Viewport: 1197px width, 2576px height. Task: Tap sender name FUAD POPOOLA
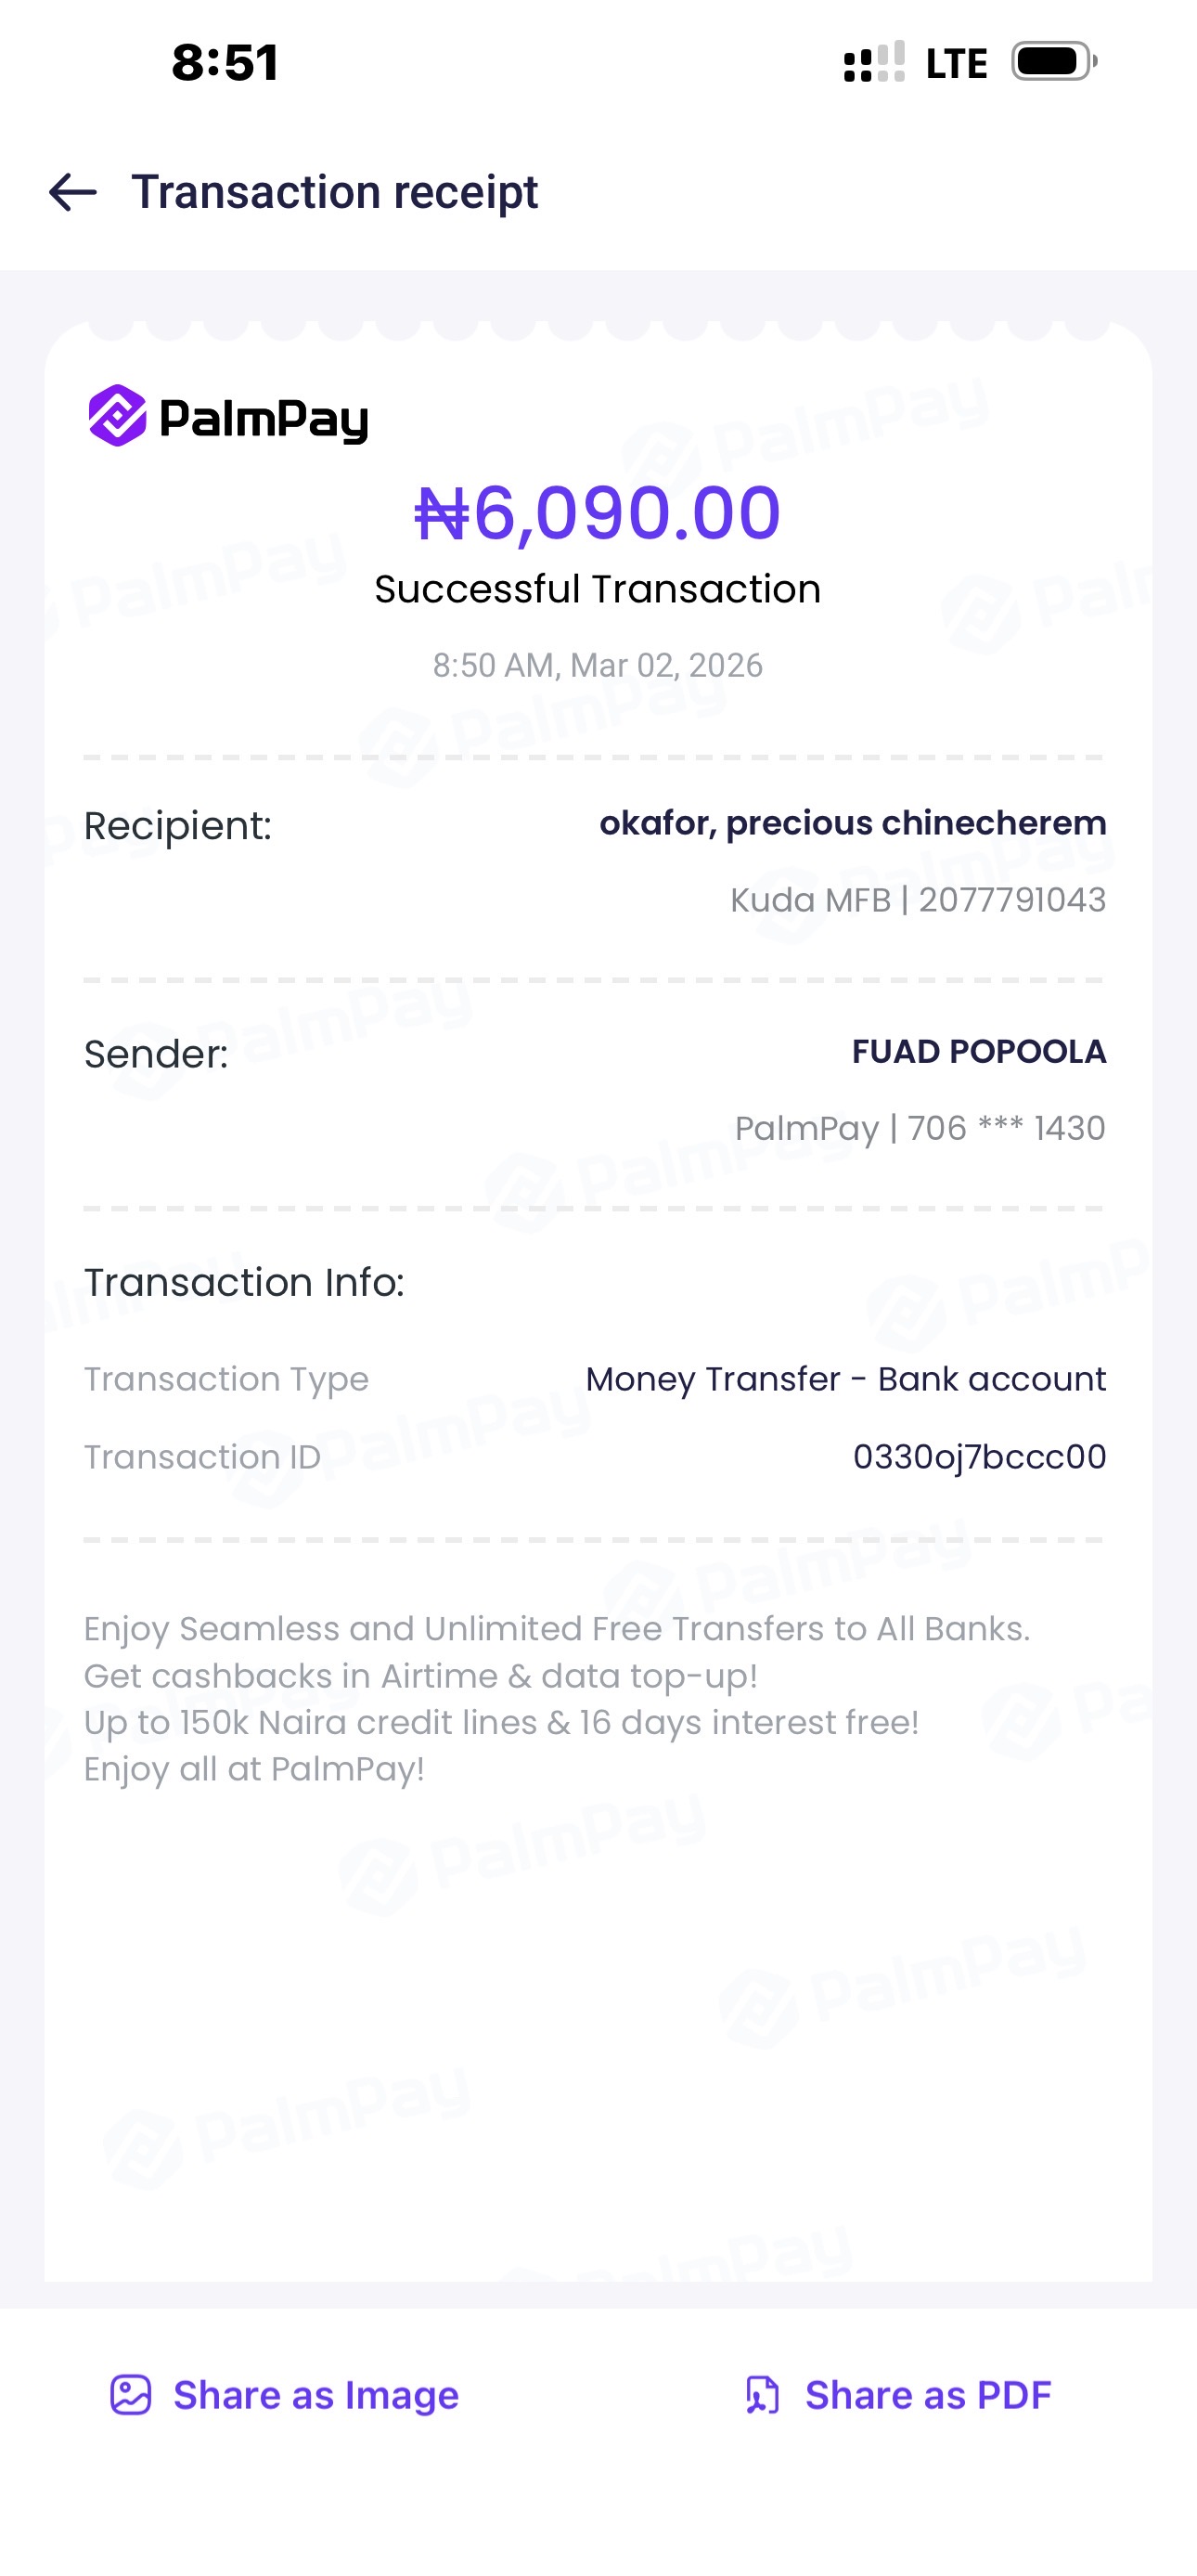point(978,1052)
